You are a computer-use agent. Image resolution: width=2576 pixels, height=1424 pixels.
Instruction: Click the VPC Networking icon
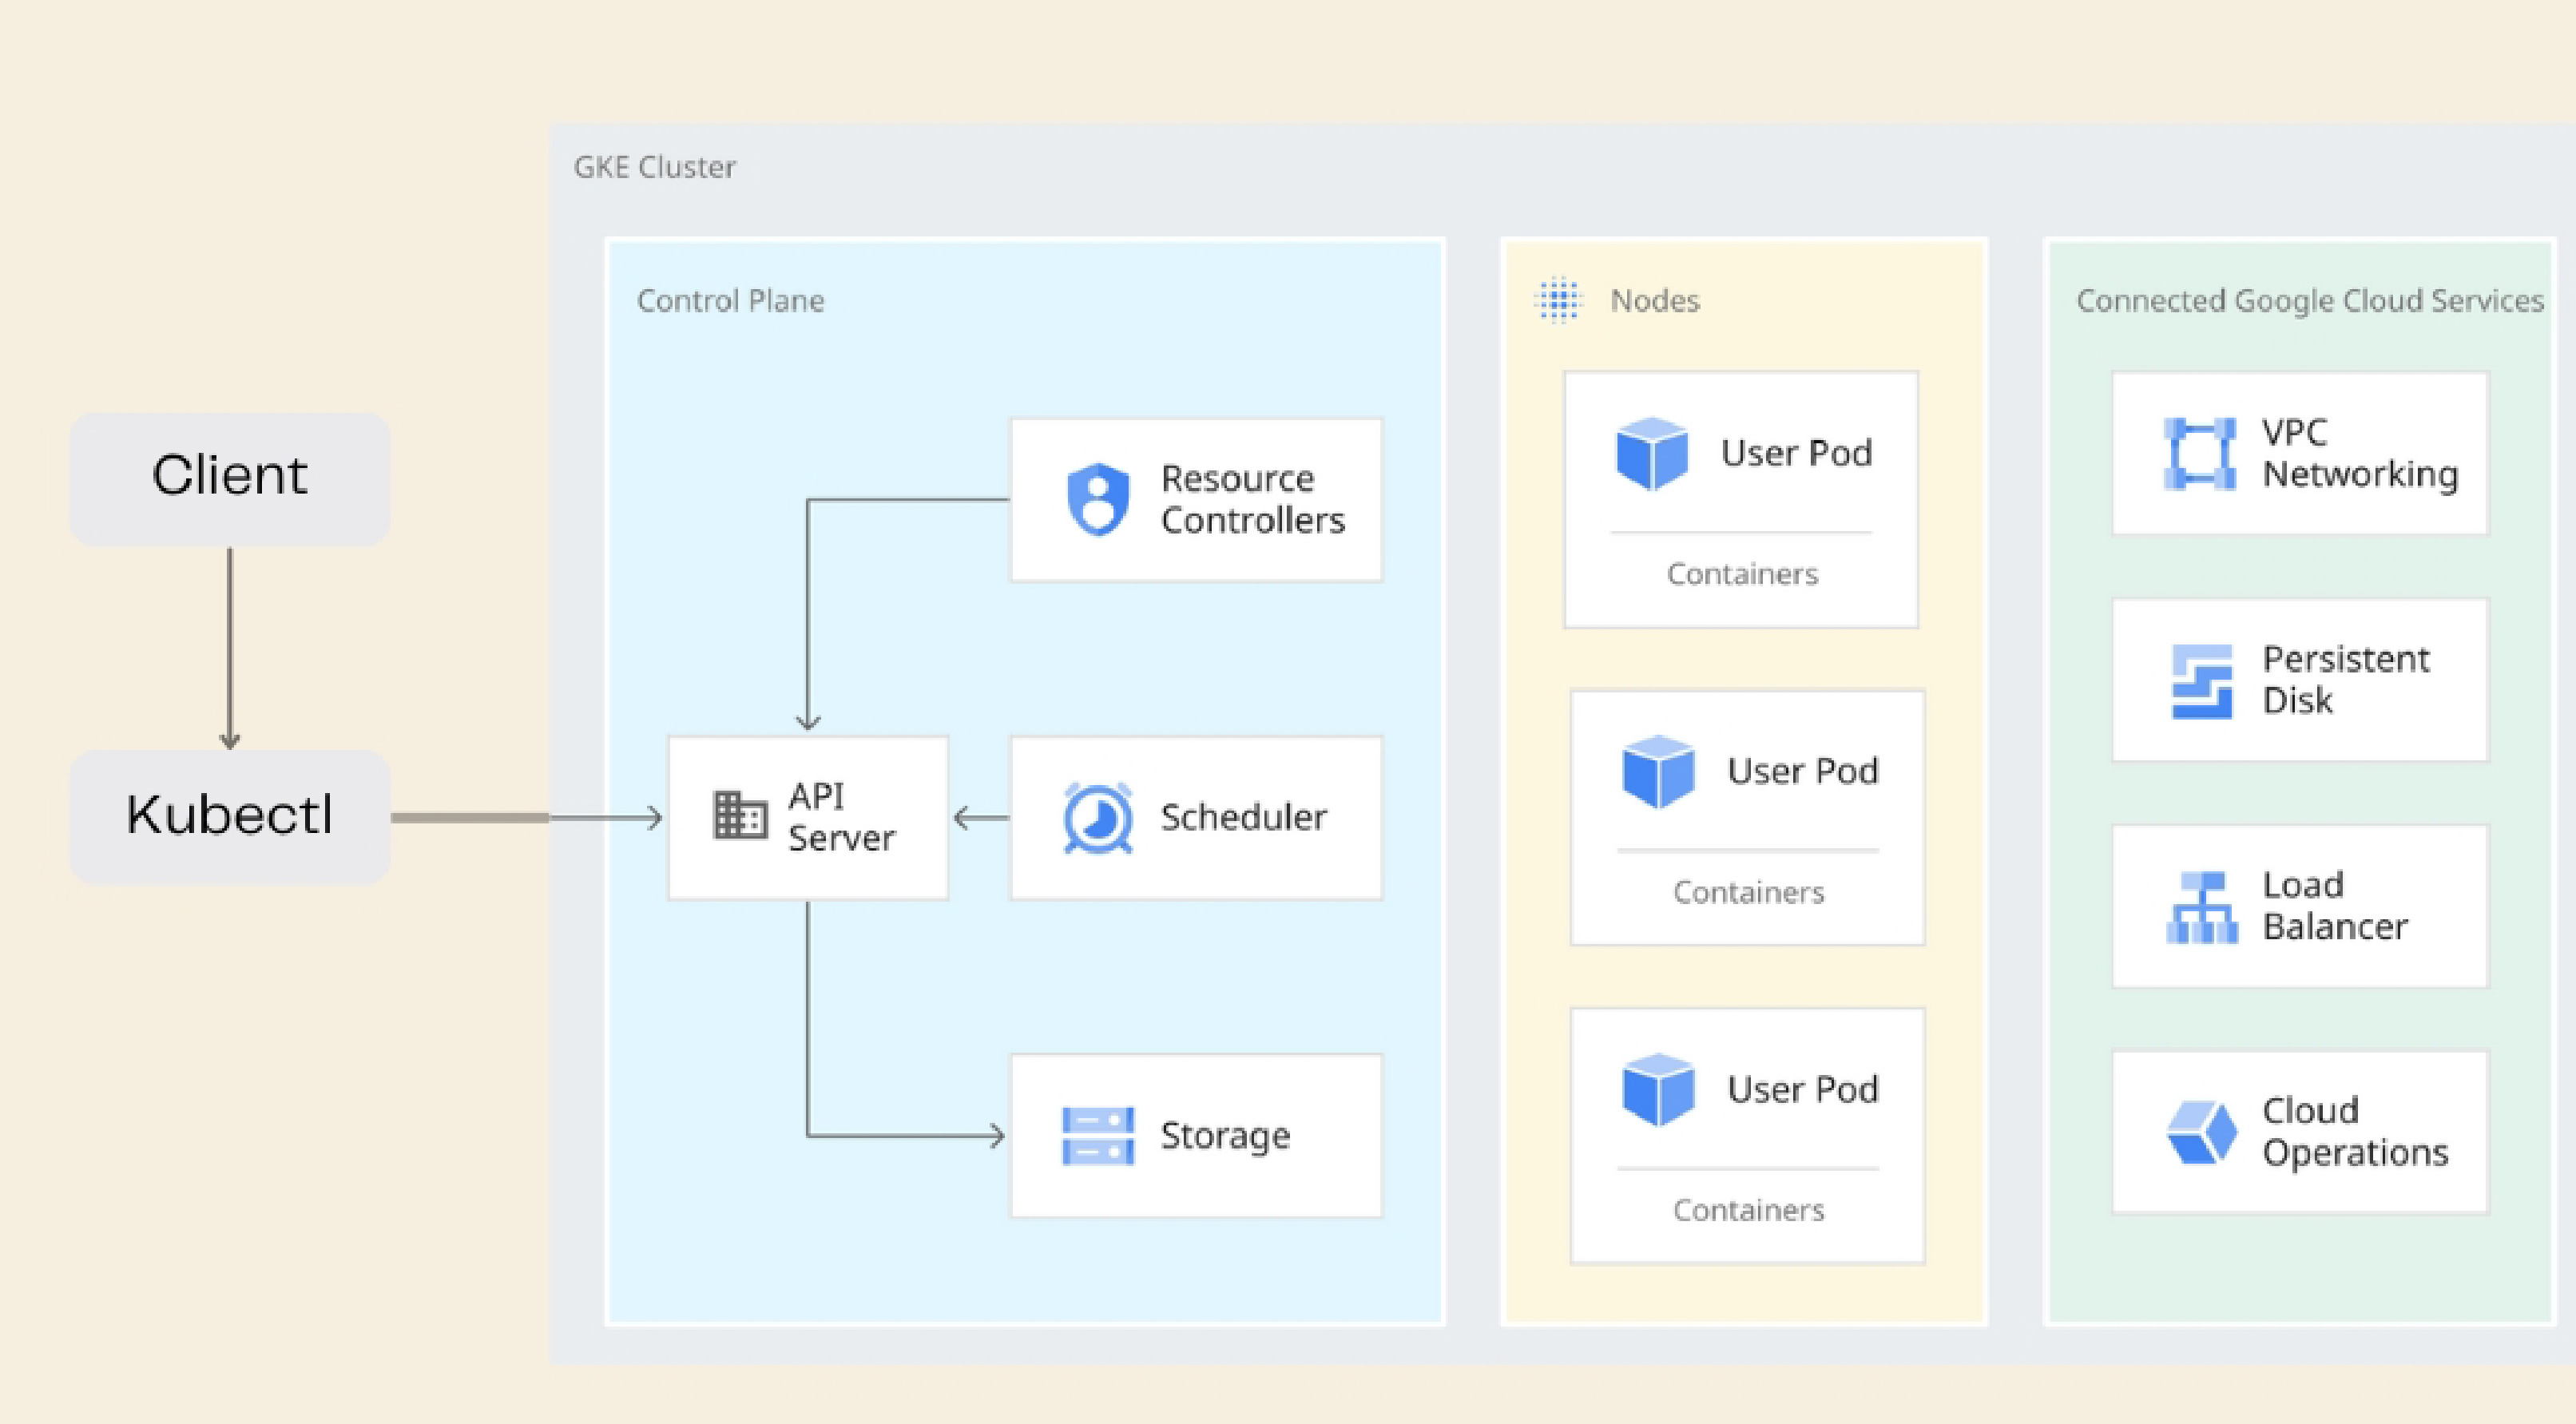click(2200, 454)
